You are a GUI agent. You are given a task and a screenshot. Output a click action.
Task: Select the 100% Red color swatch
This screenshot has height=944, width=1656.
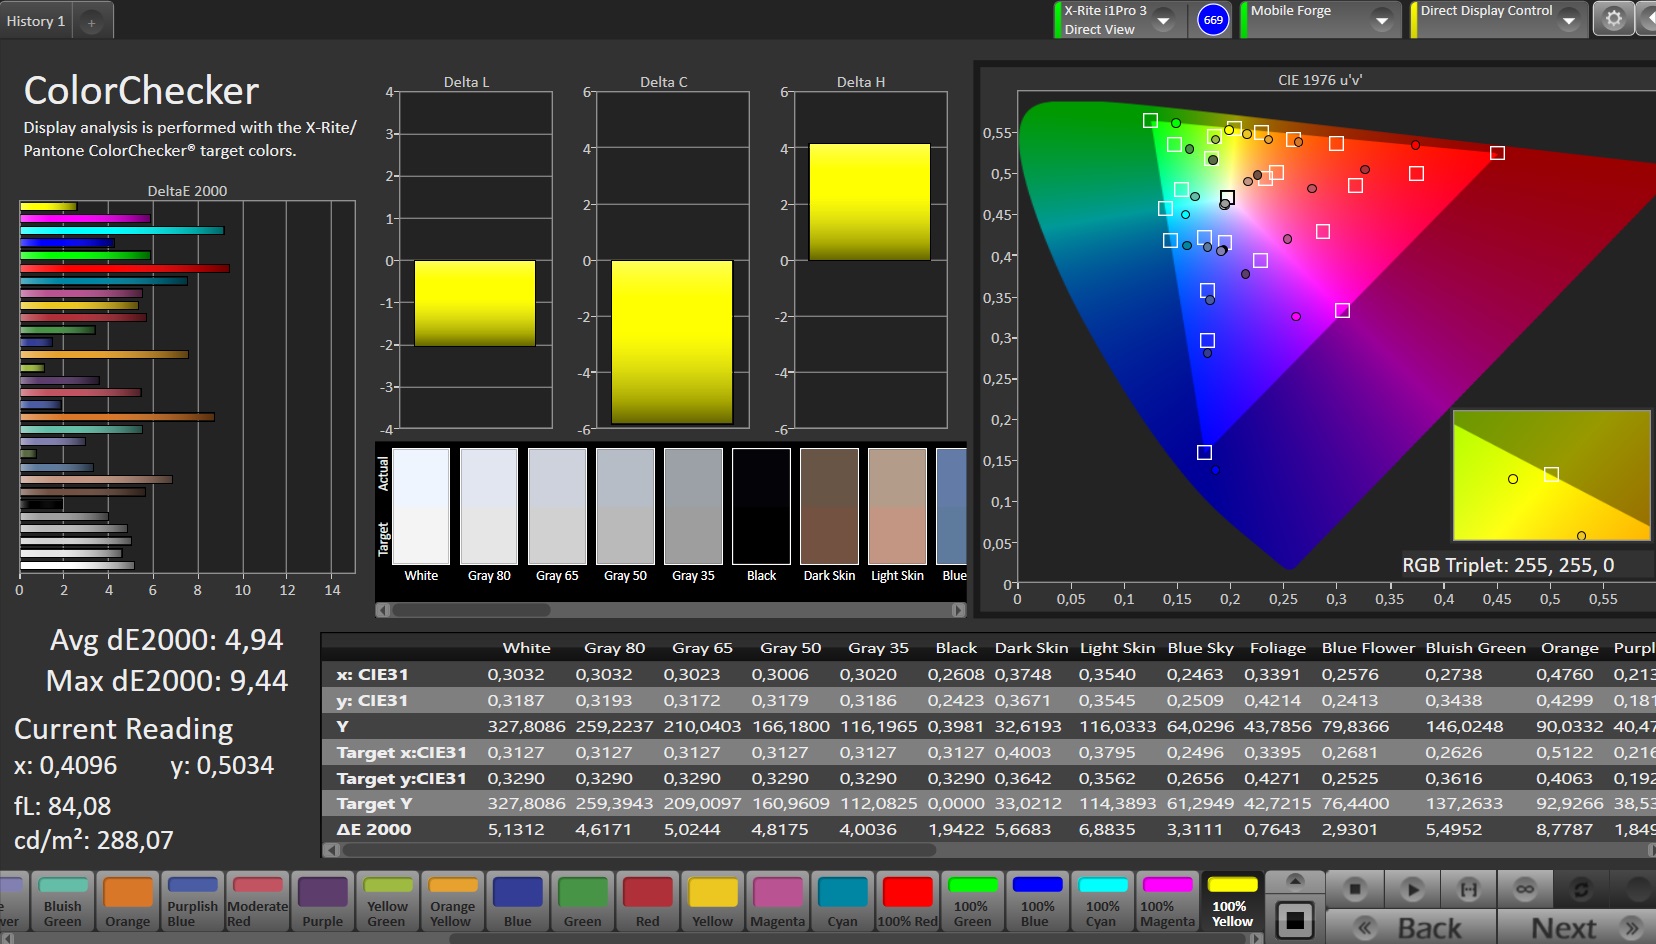(x=908, y=900)
